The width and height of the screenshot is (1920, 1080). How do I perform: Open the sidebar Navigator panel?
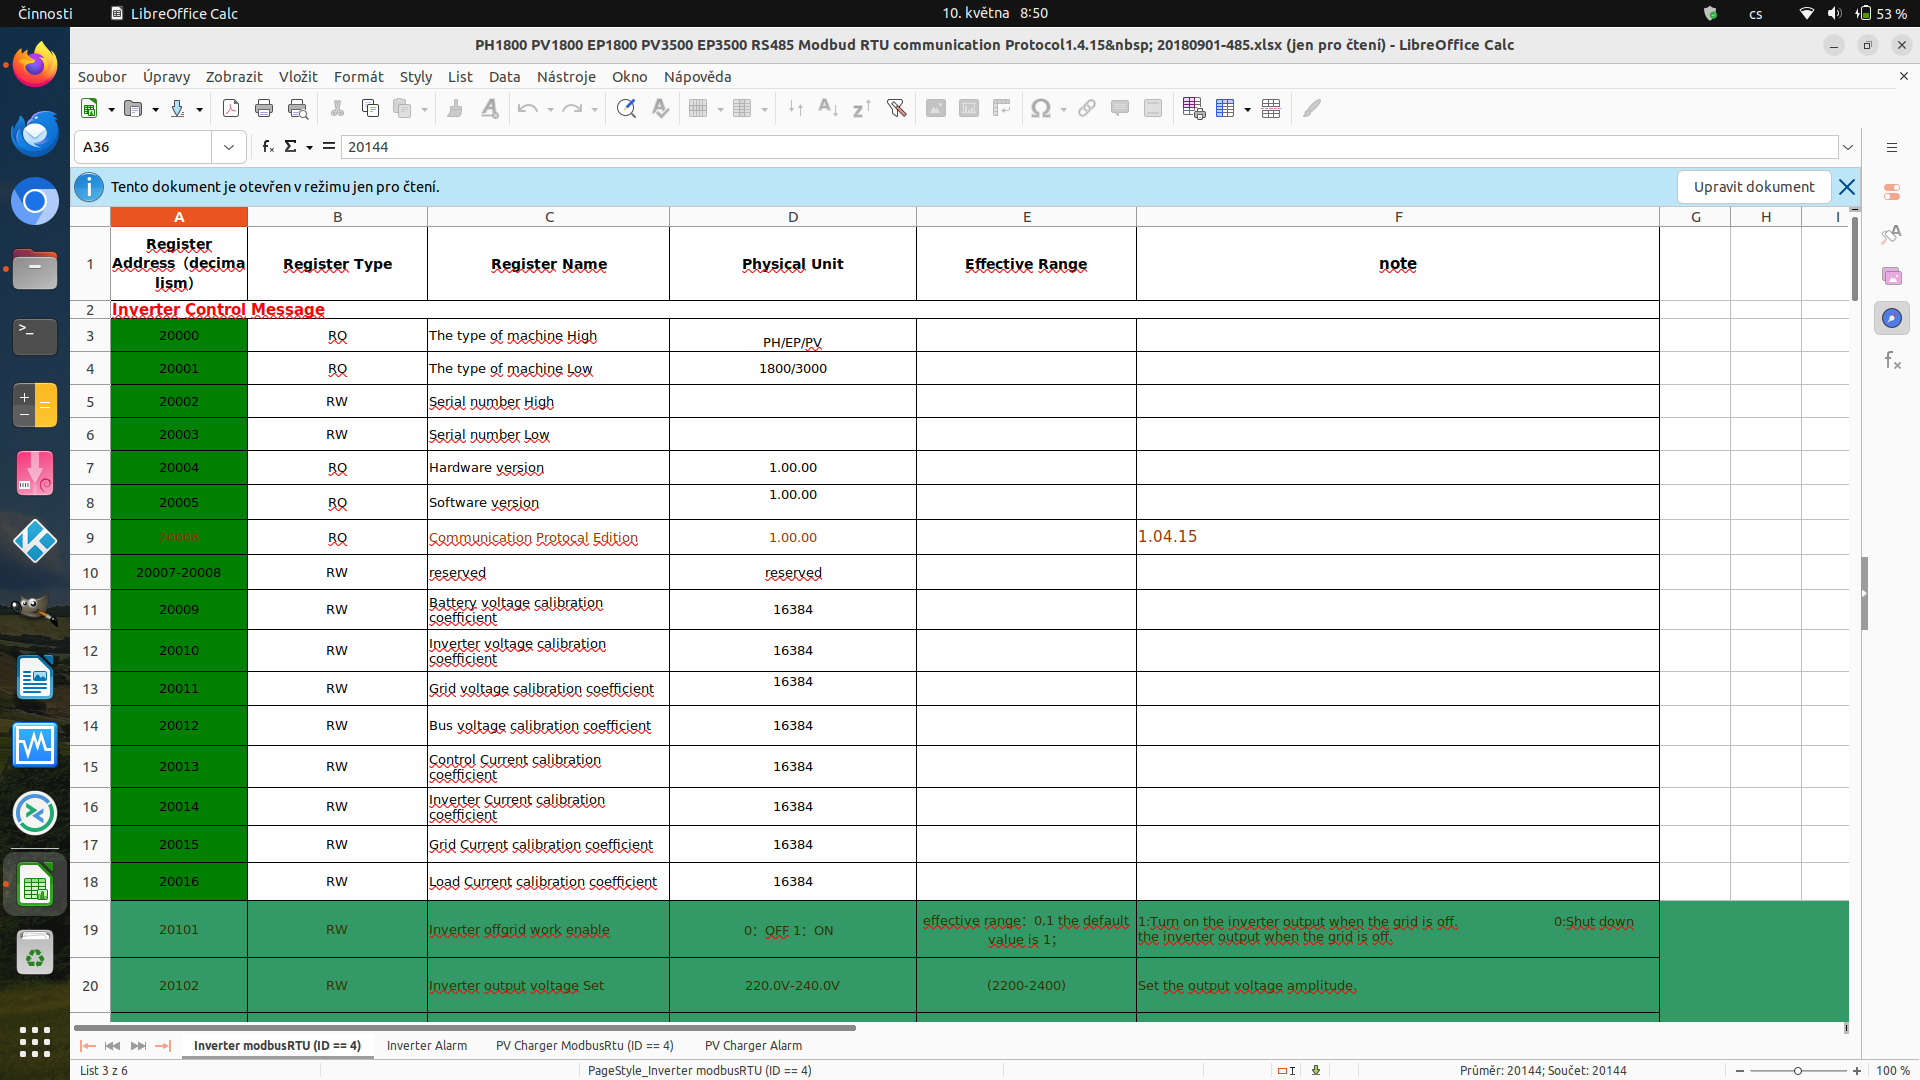pos(1891,318)
